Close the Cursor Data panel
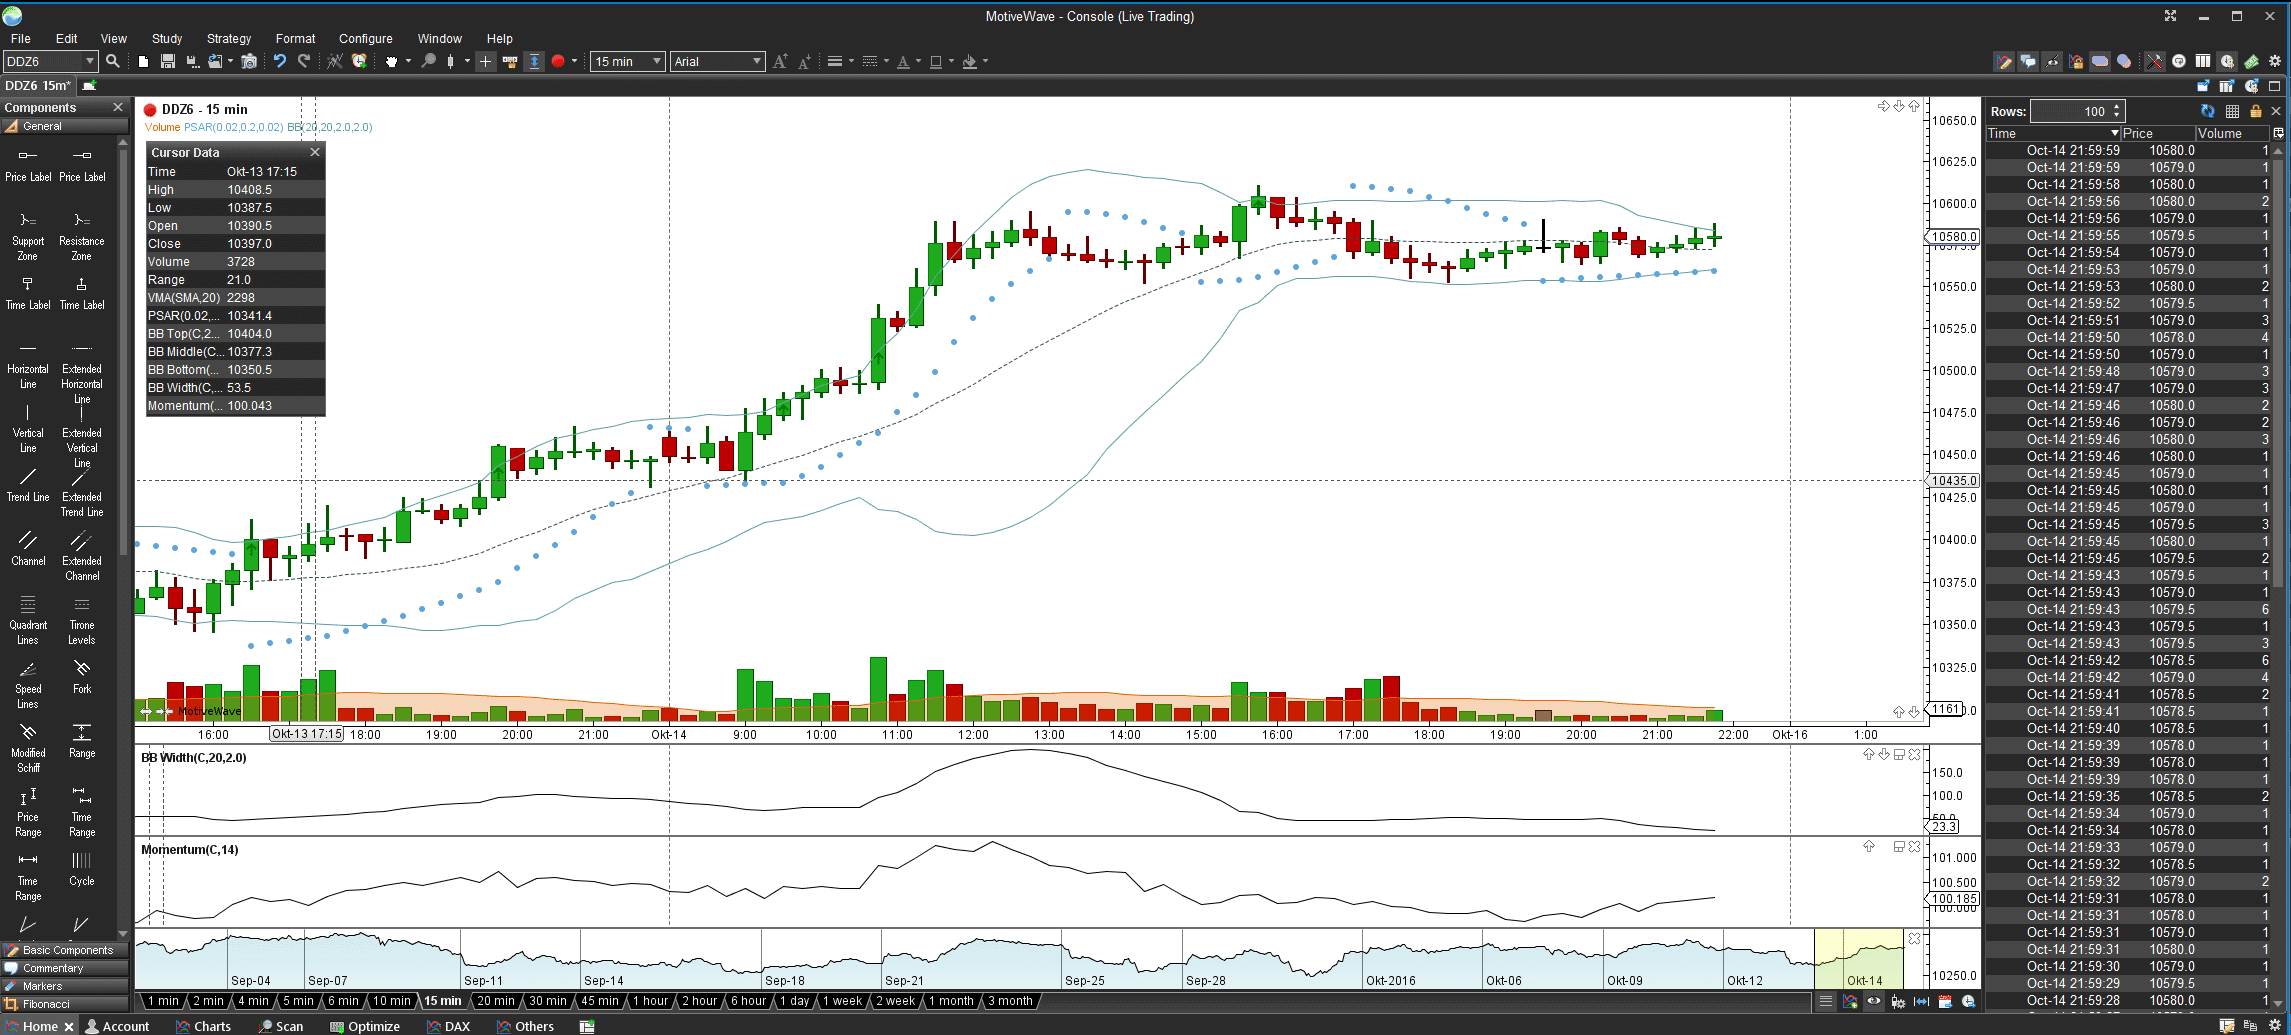Viewport: 2291px width, 1035px height. (x=315, y=152)
